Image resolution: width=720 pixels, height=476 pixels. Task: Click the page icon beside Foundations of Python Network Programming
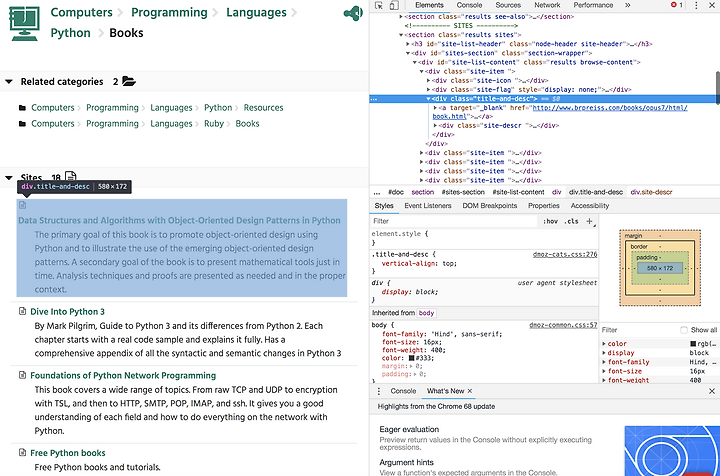coord(22,375)
